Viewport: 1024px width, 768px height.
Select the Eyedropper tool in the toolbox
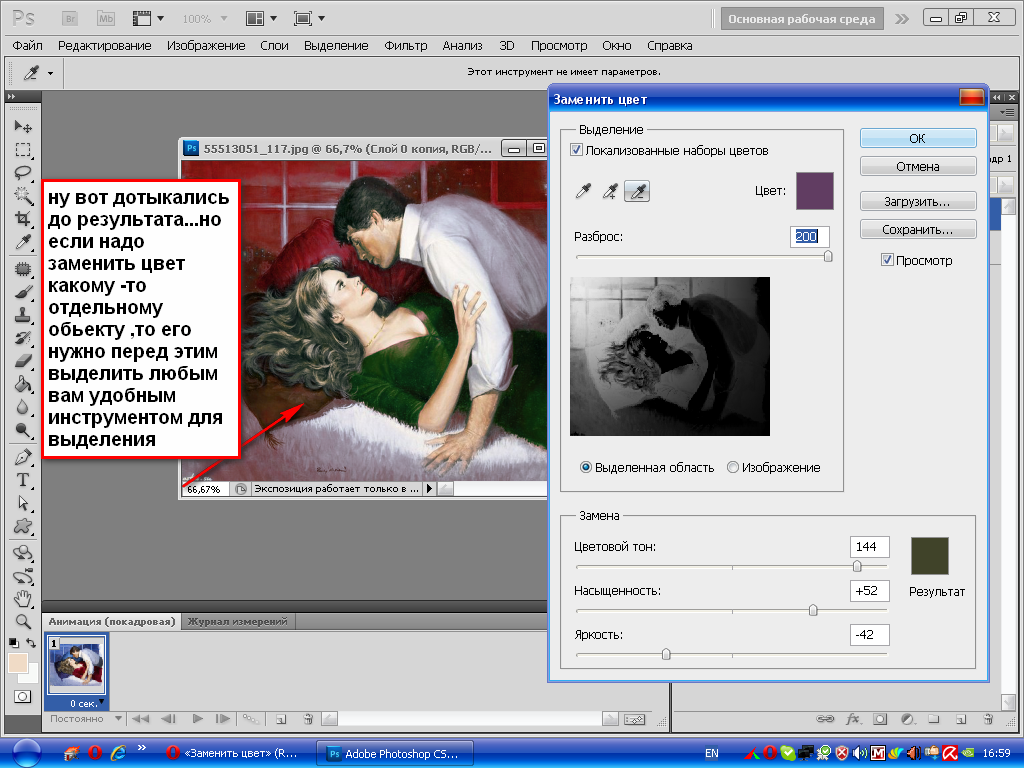(x=23, y=242)
